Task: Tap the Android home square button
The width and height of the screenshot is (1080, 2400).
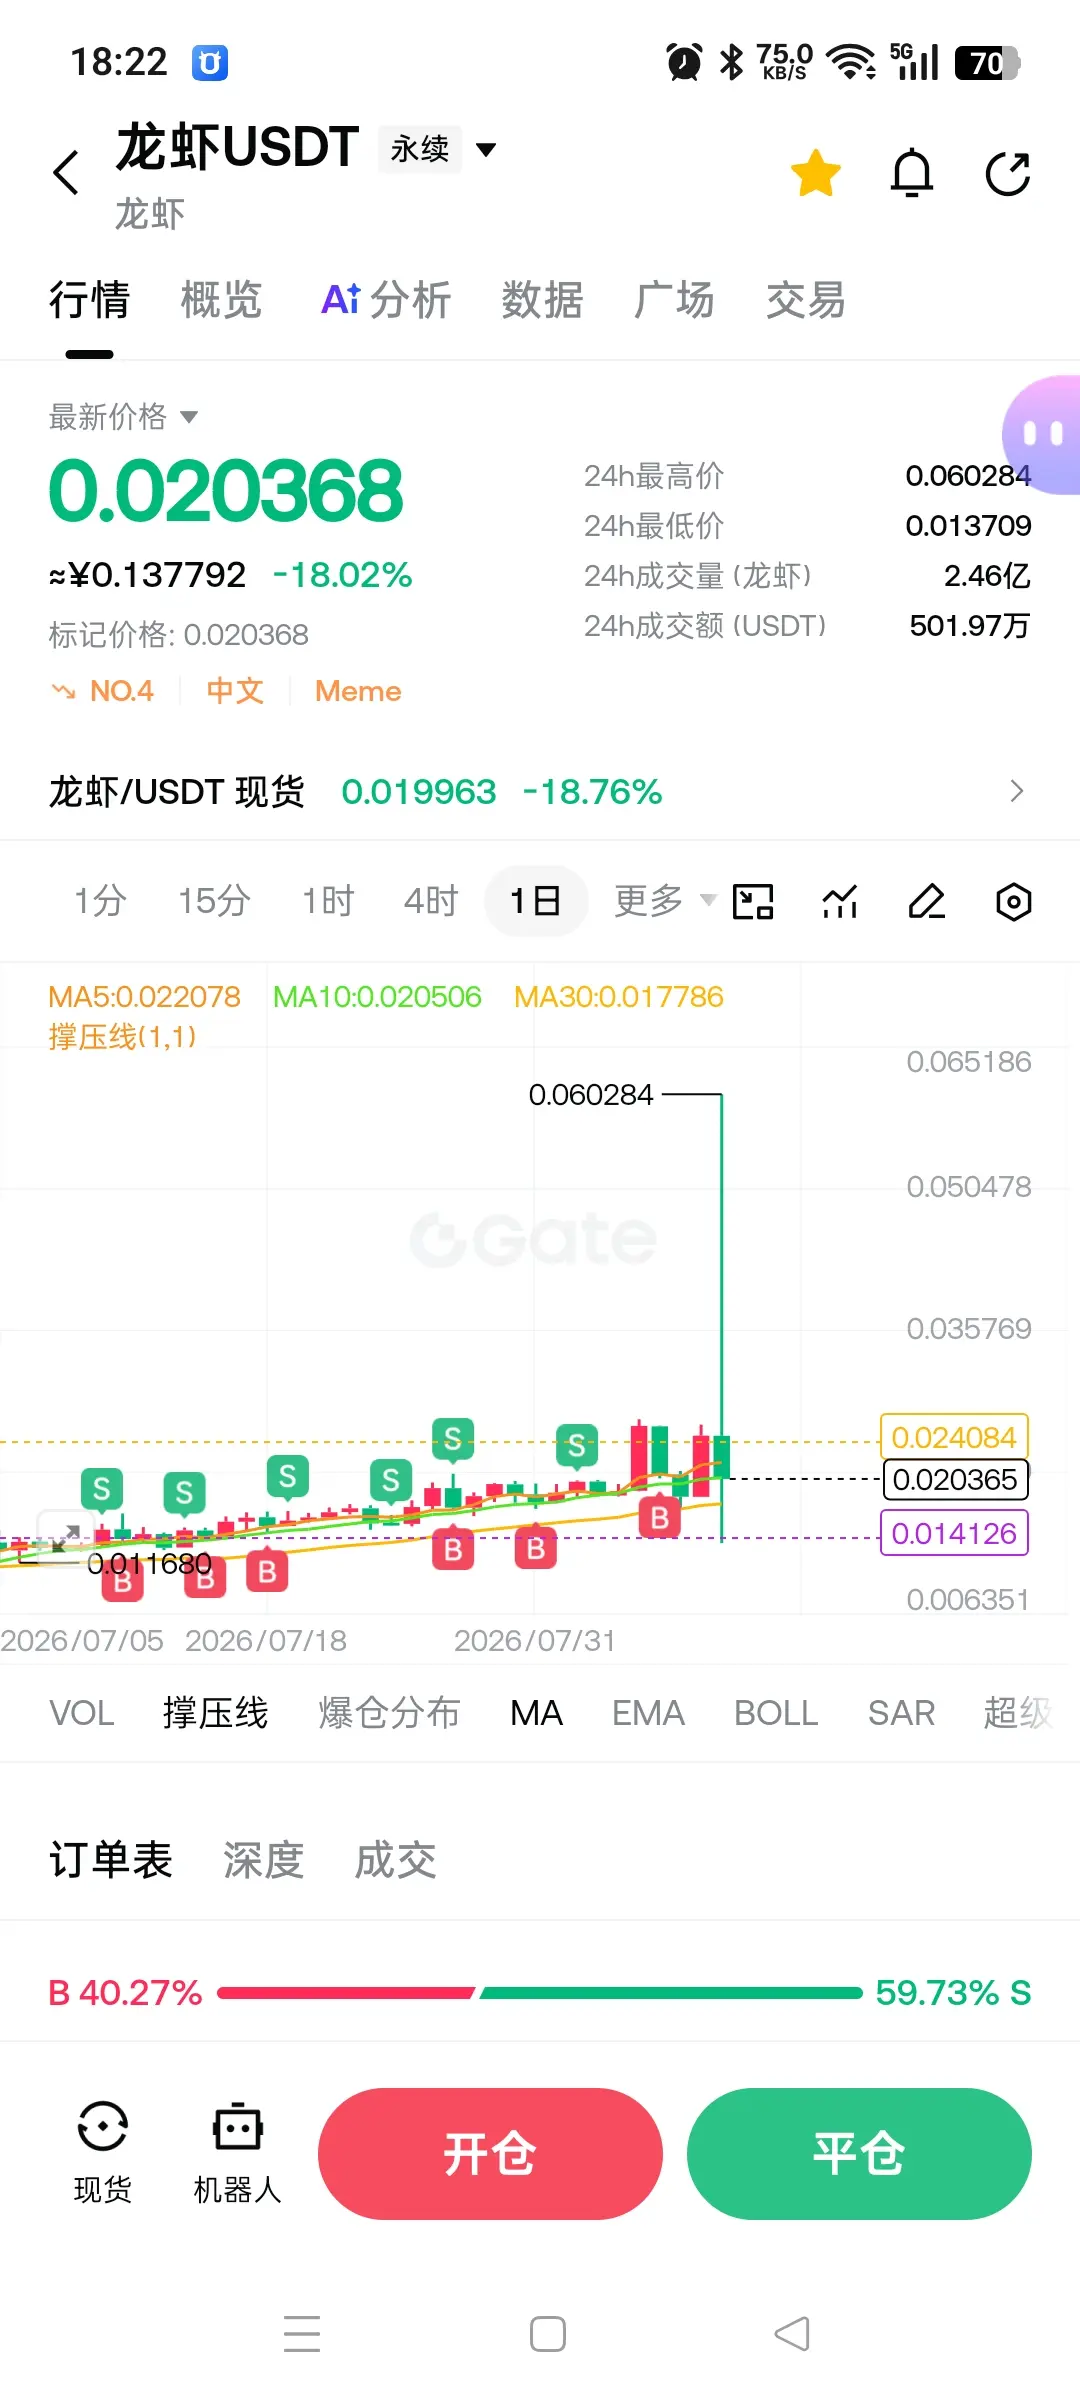Action: (548, 2334)
